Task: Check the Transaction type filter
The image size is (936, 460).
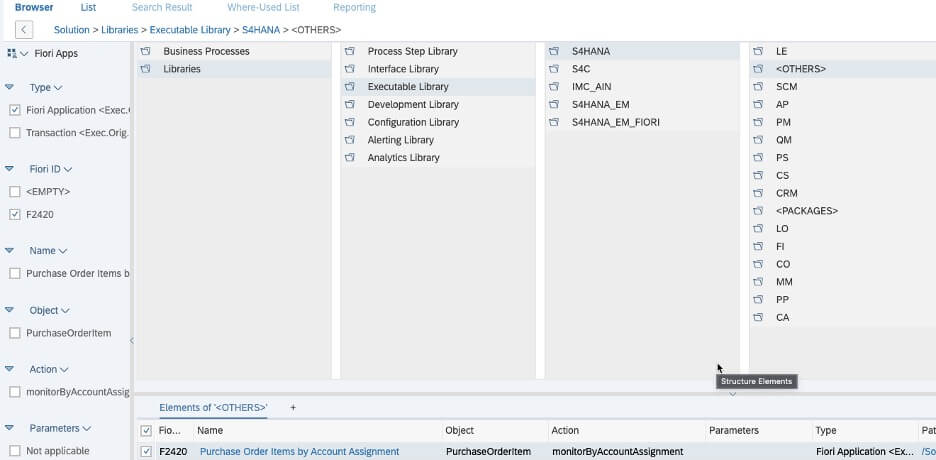Action: pyautogui.click(x=15, y=133)
